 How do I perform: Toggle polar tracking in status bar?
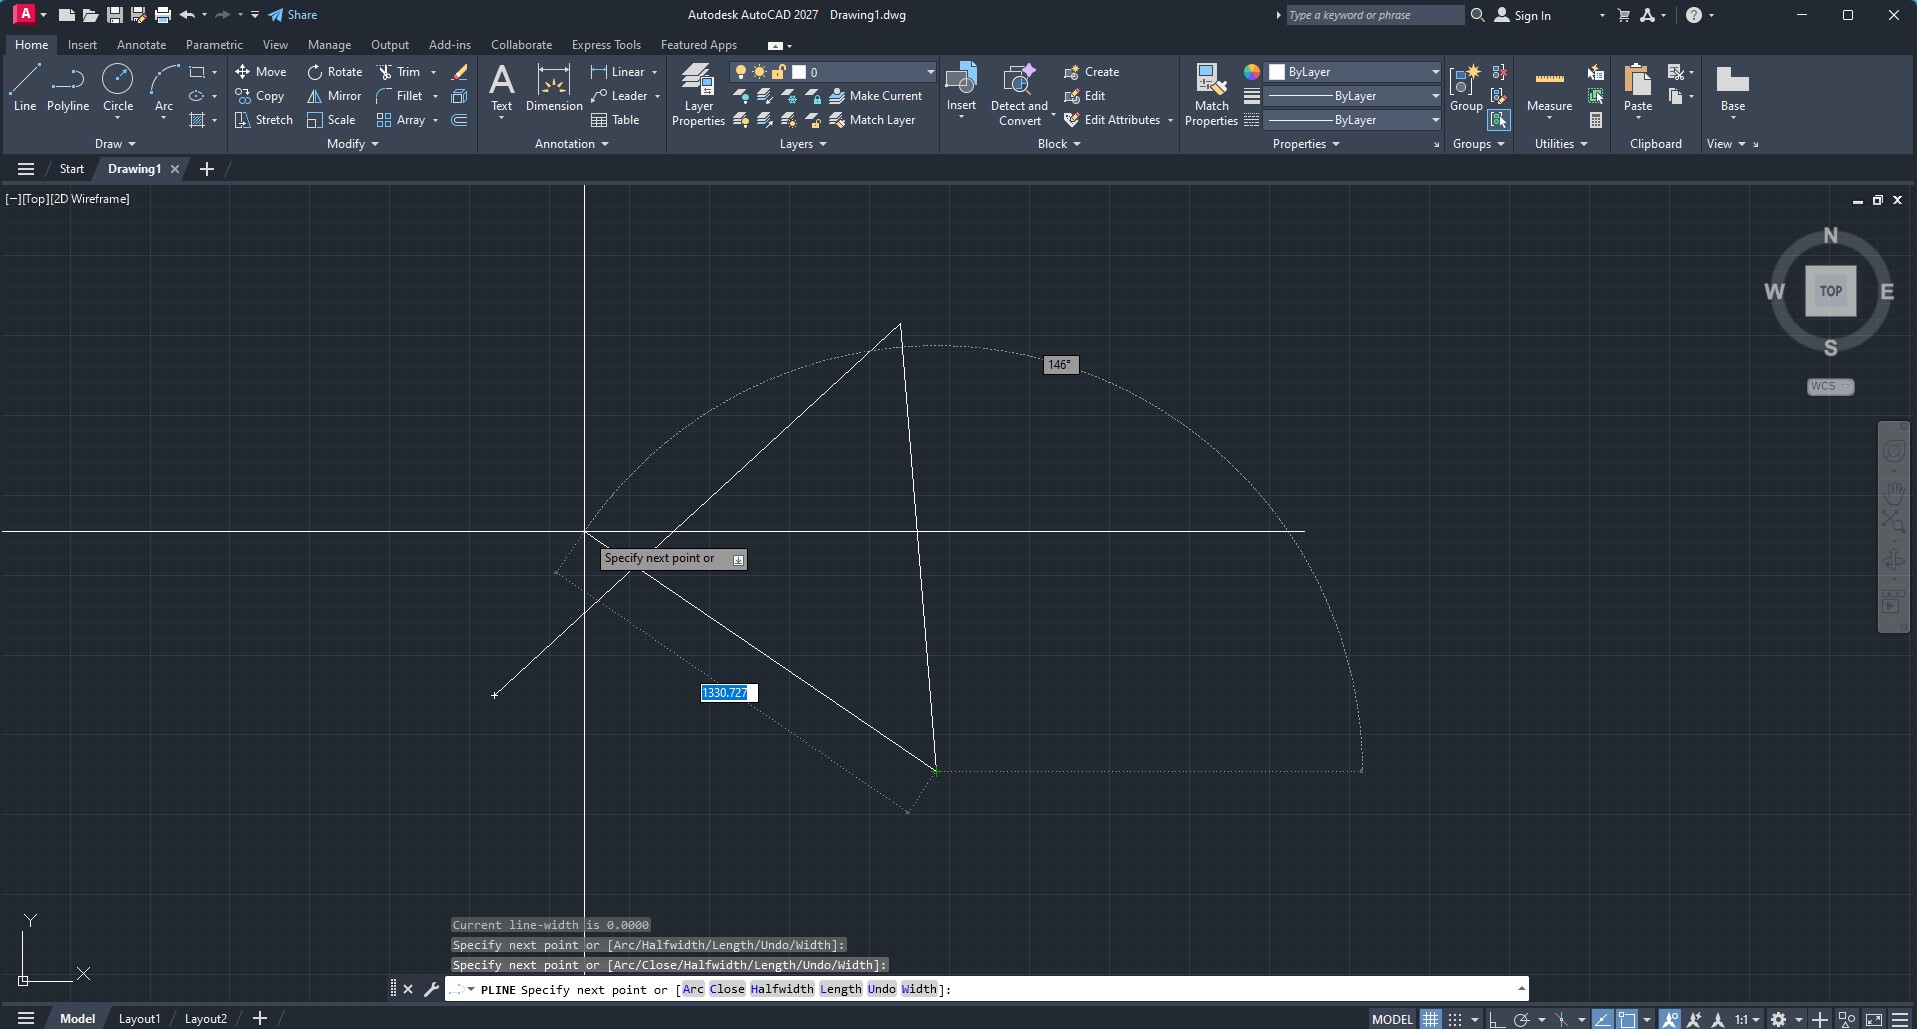1521,1019
